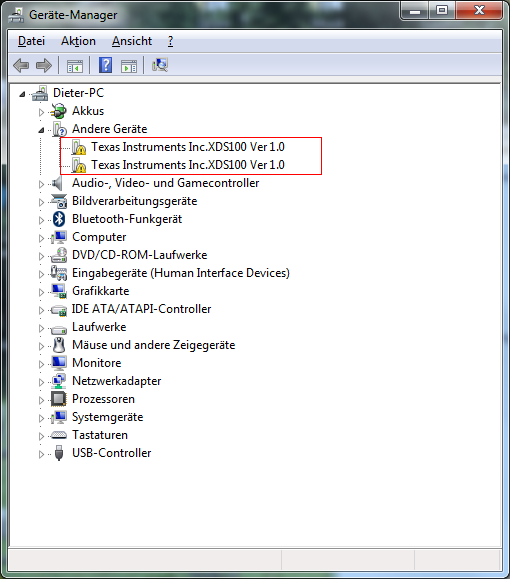Screen dimensions: 510x579
Task: Click the mouse icon for Mäuse und andere Zeigegeräte
Action: [x=59, y=345]
